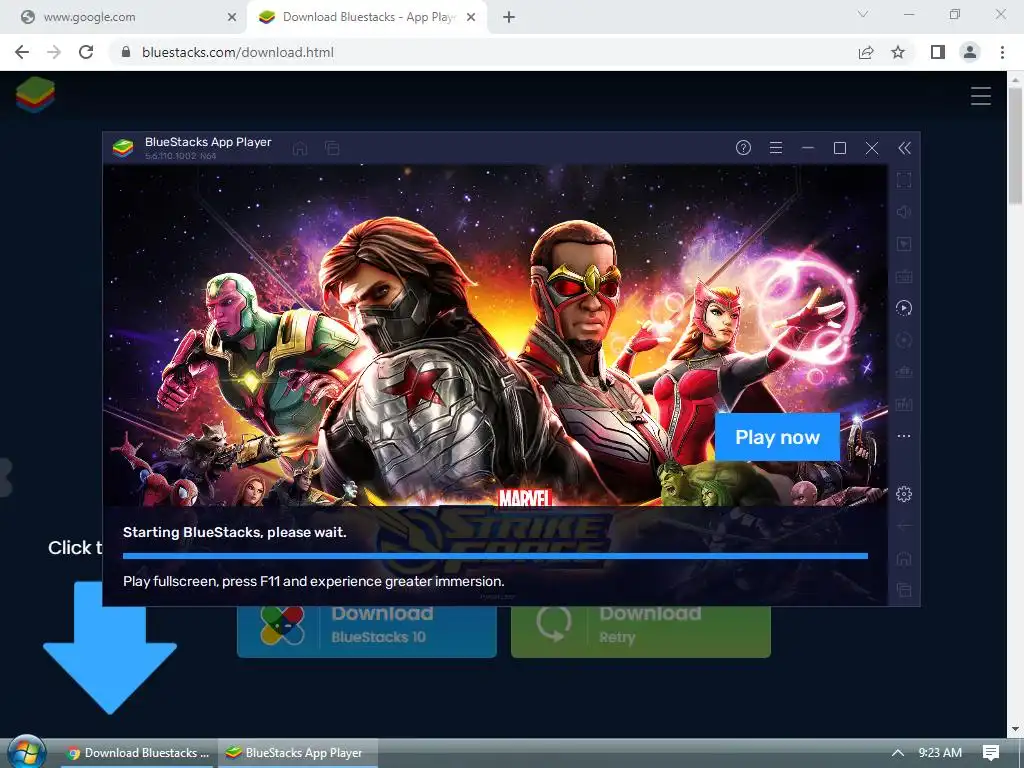1024x768 pixels.
Task: Bookmark this page with the star
Action: pyautogui.click(x=898, y=52)
